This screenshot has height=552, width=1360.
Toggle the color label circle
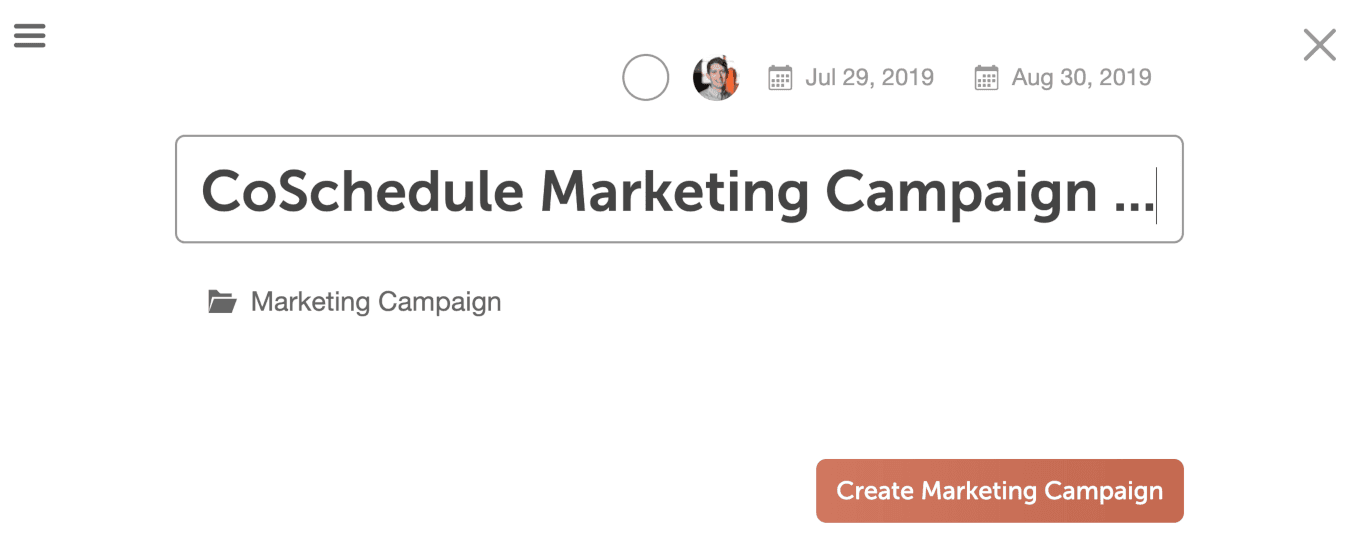point(645,77)
